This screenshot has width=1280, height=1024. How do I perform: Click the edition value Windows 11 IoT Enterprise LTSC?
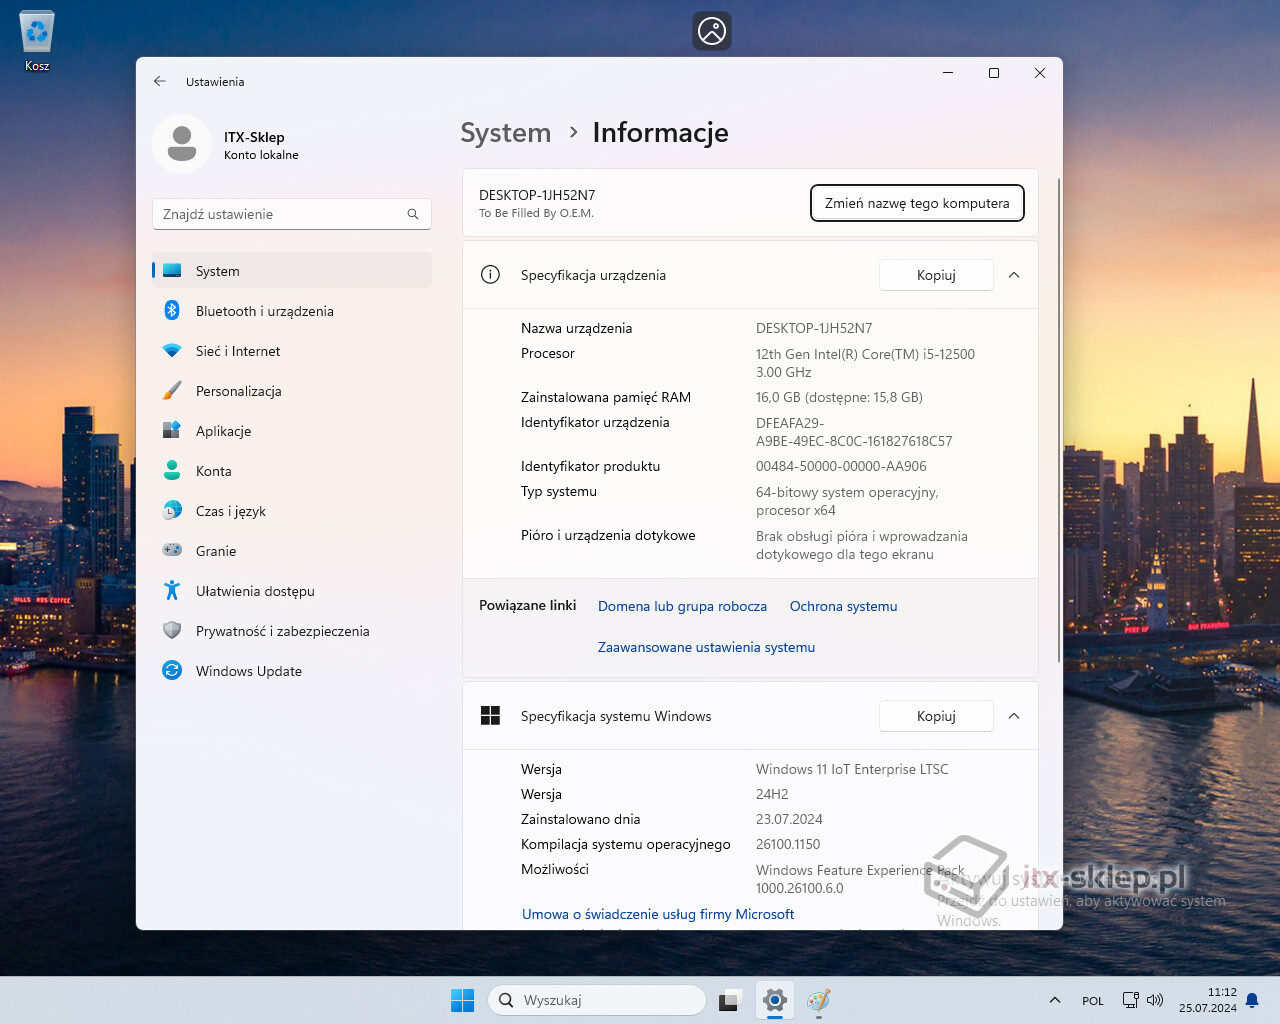pos(852,769)
